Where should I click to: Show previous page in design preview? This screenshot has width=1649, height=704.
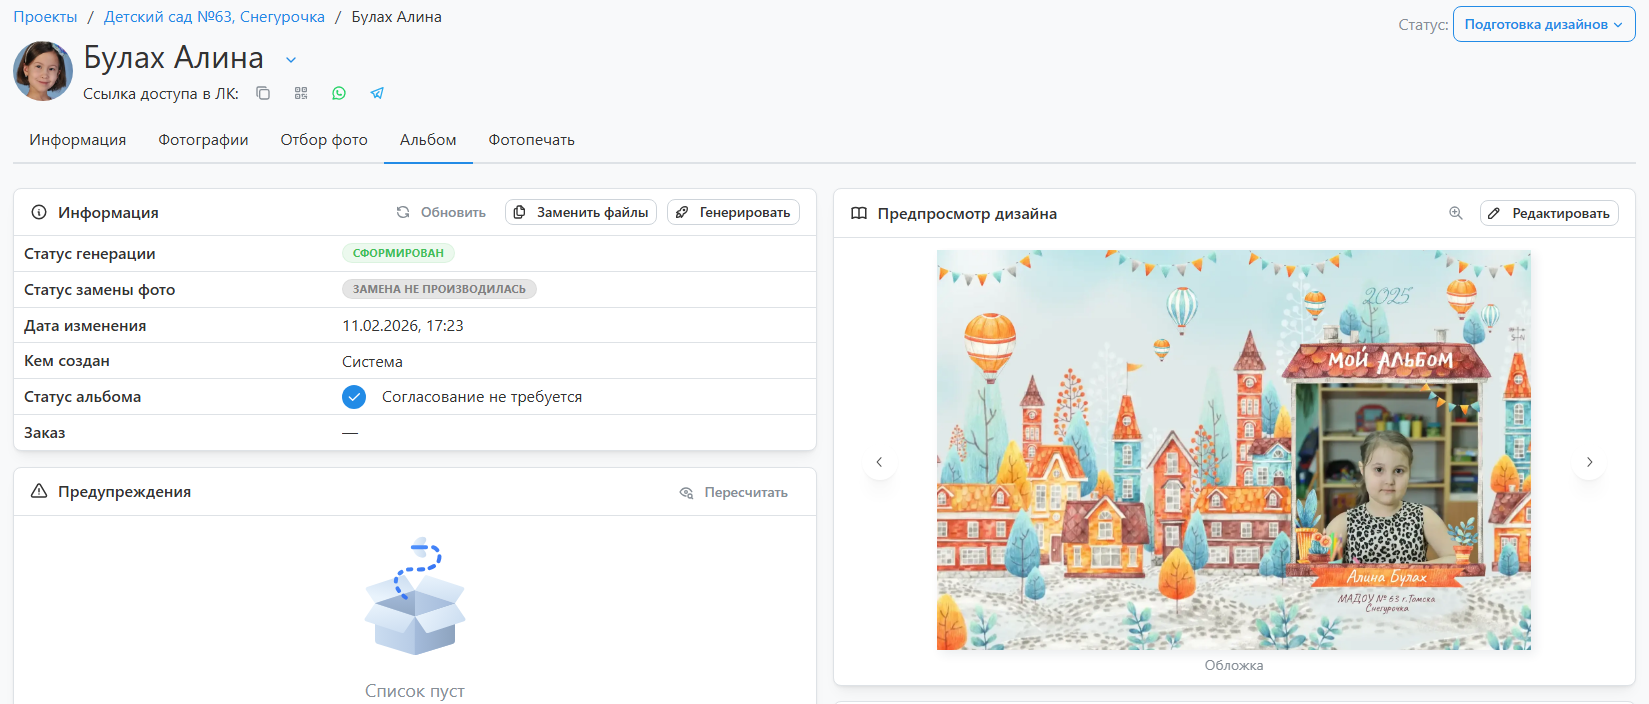(879, 462)
